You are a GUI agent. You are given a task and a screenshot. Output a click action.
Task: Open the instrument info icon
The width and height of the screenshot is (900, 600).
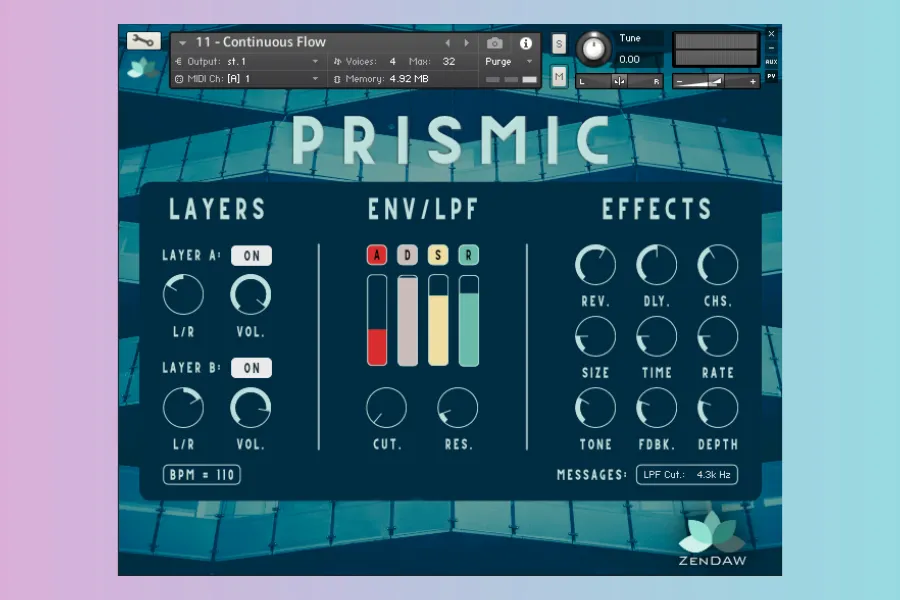525,43
